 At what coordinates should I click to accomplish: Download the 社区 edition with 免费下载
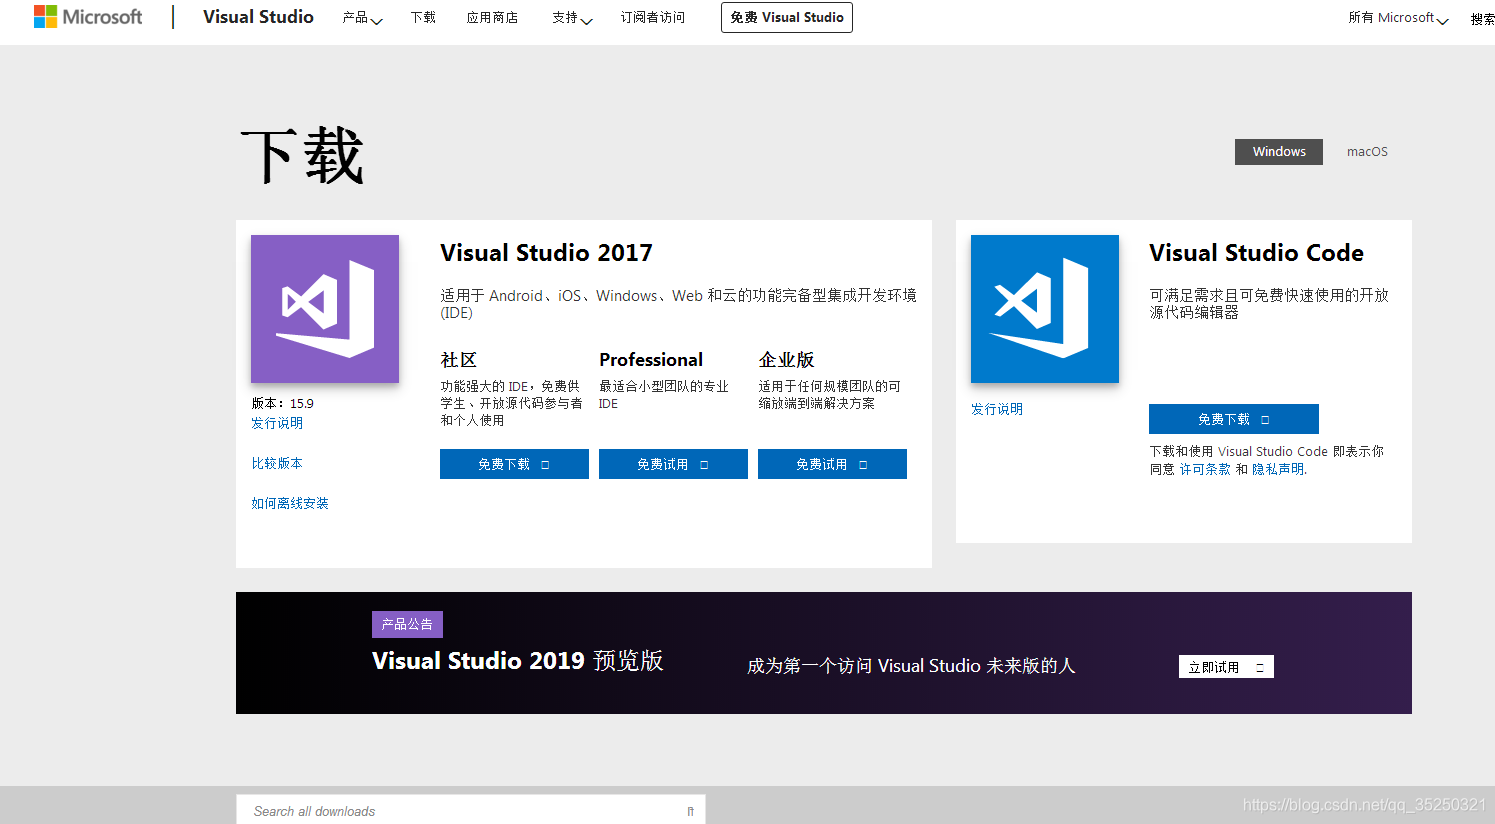point(514,464)
